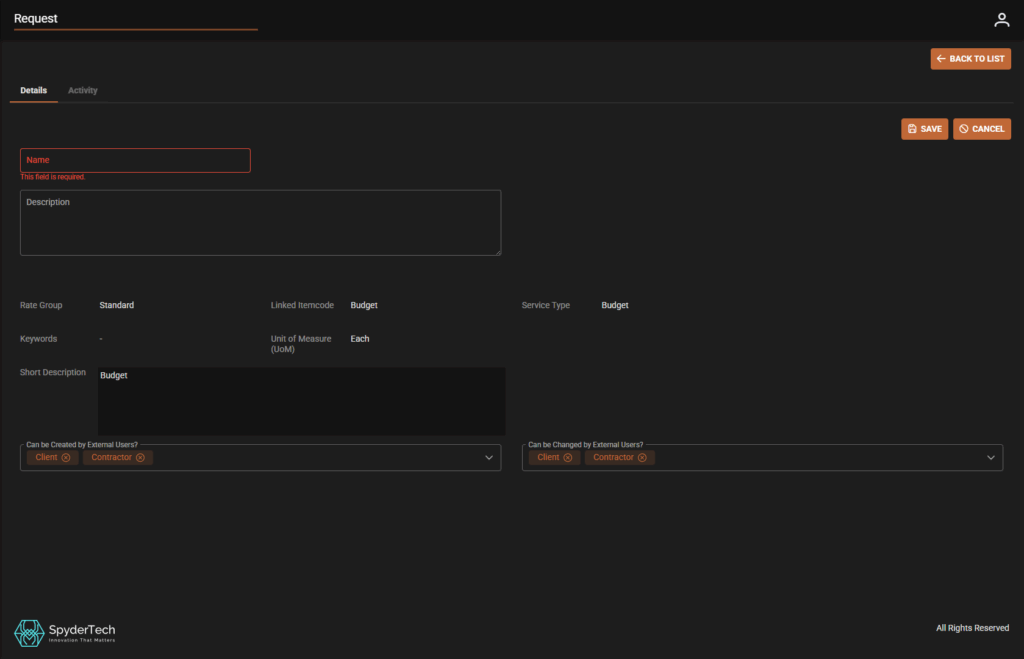1024x659 pixels.
Task: Click into the Description text area
Action: pyautogui.click(x=260, y=222)
